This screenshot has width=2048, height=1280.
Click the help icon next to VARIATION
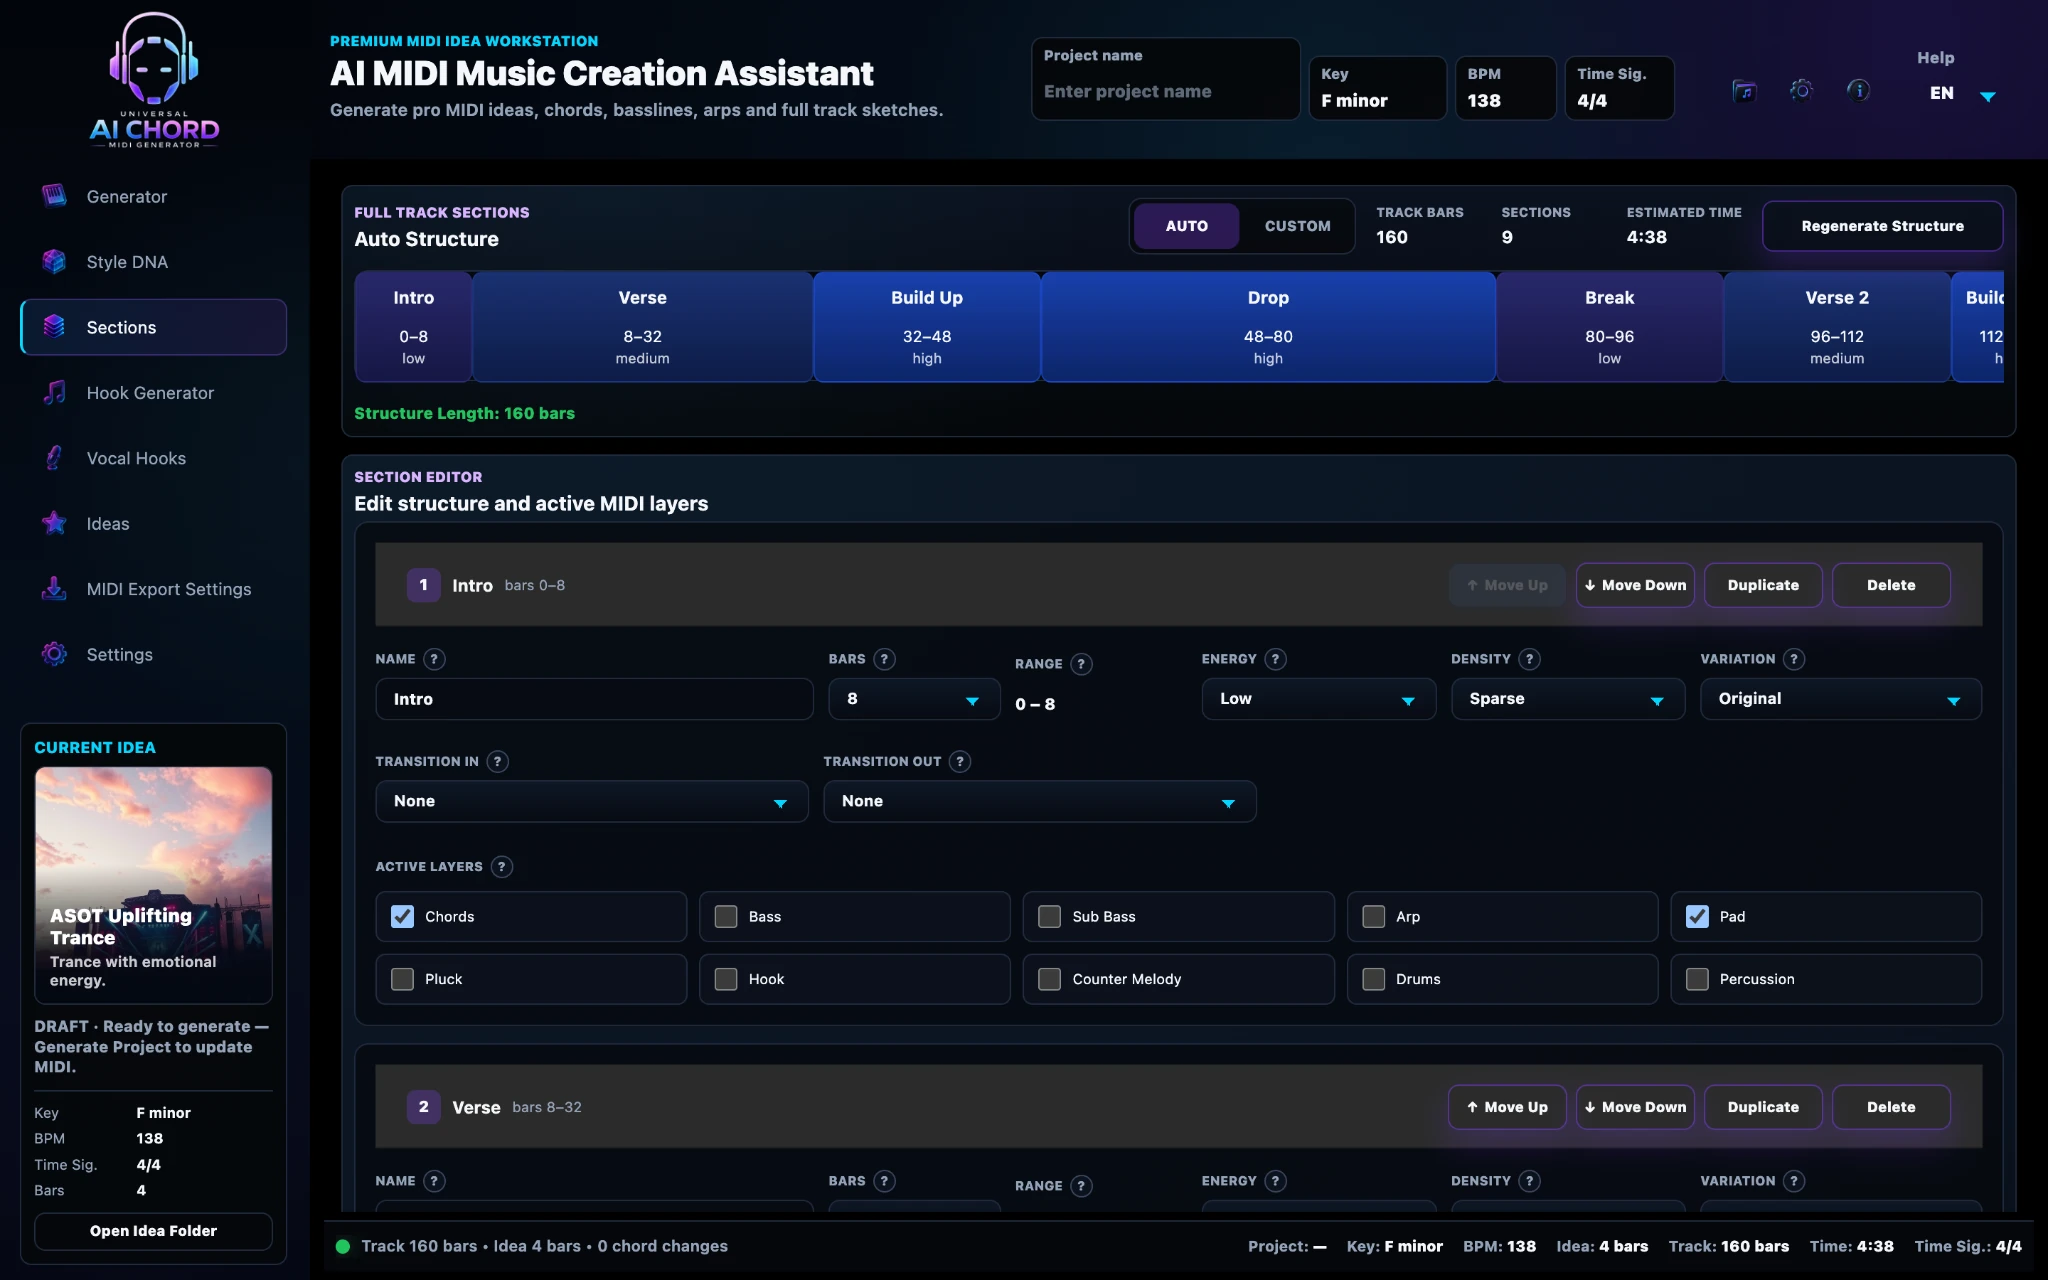[1794, 659]
